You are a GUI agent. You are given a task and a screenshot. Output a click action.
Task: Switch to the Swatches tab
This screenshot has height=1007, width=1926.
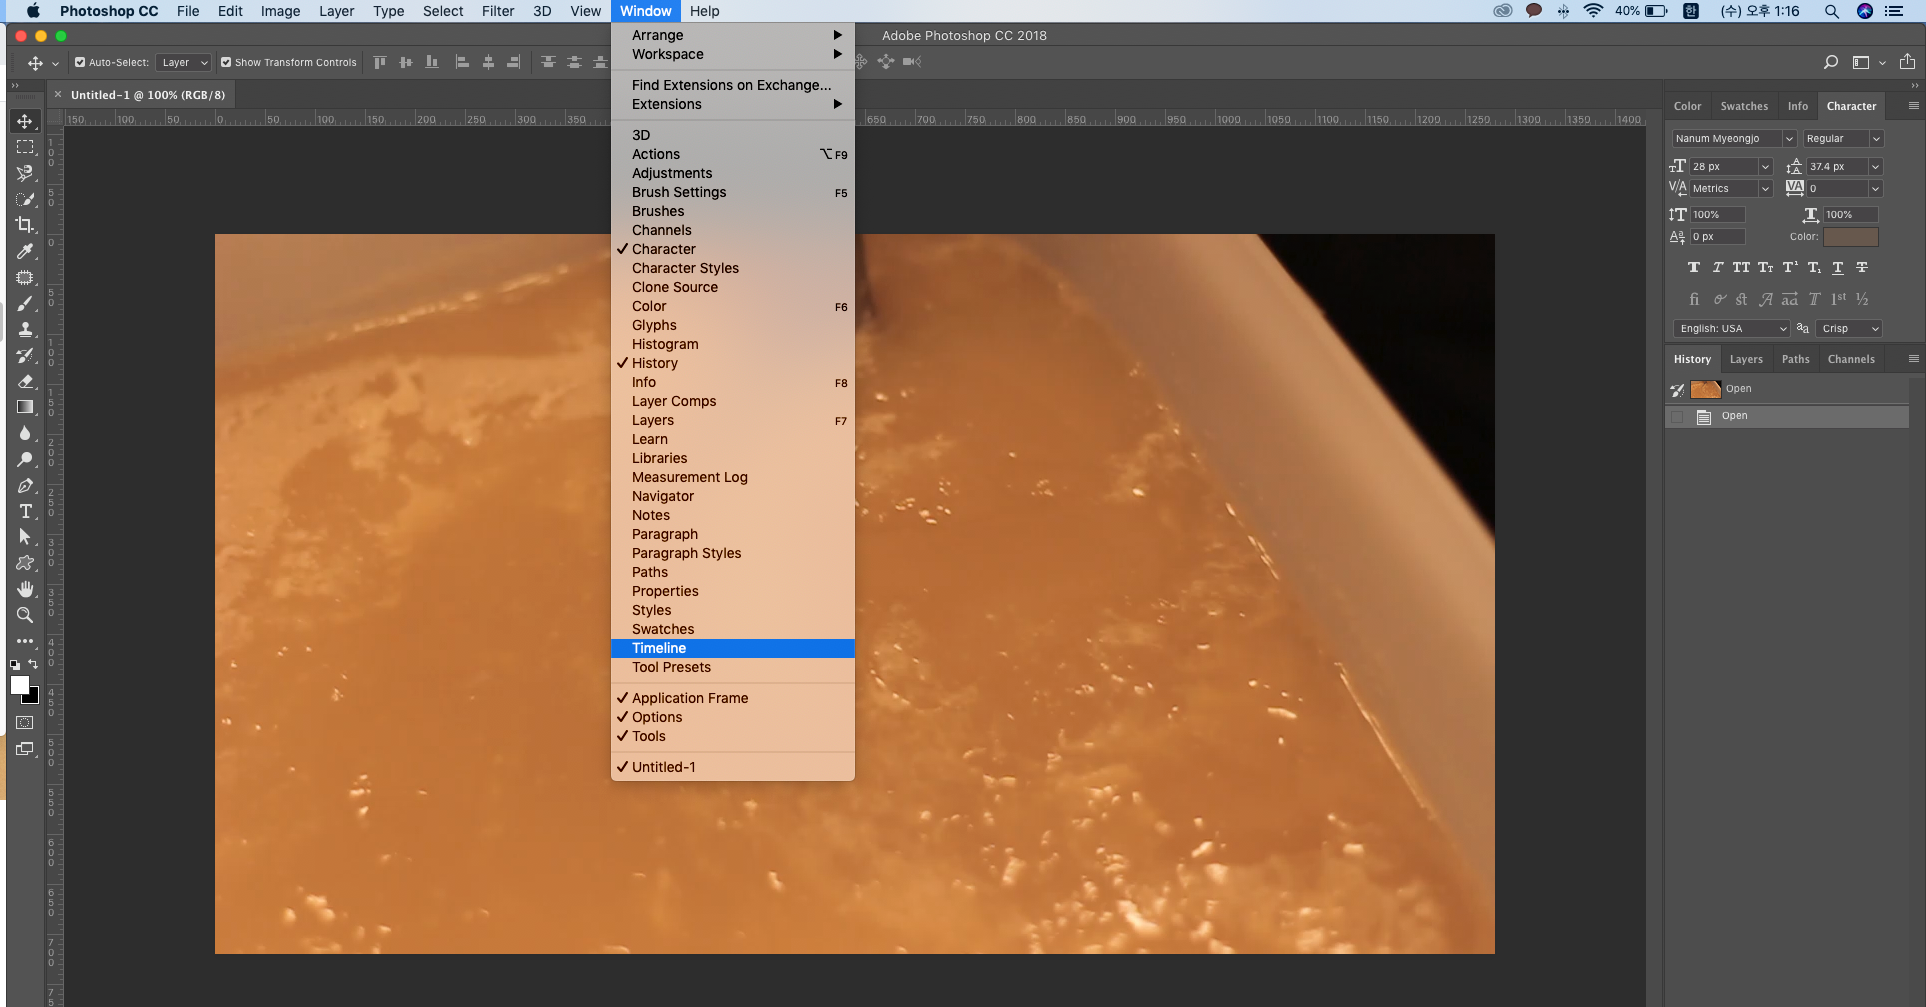click(1744, 106)
